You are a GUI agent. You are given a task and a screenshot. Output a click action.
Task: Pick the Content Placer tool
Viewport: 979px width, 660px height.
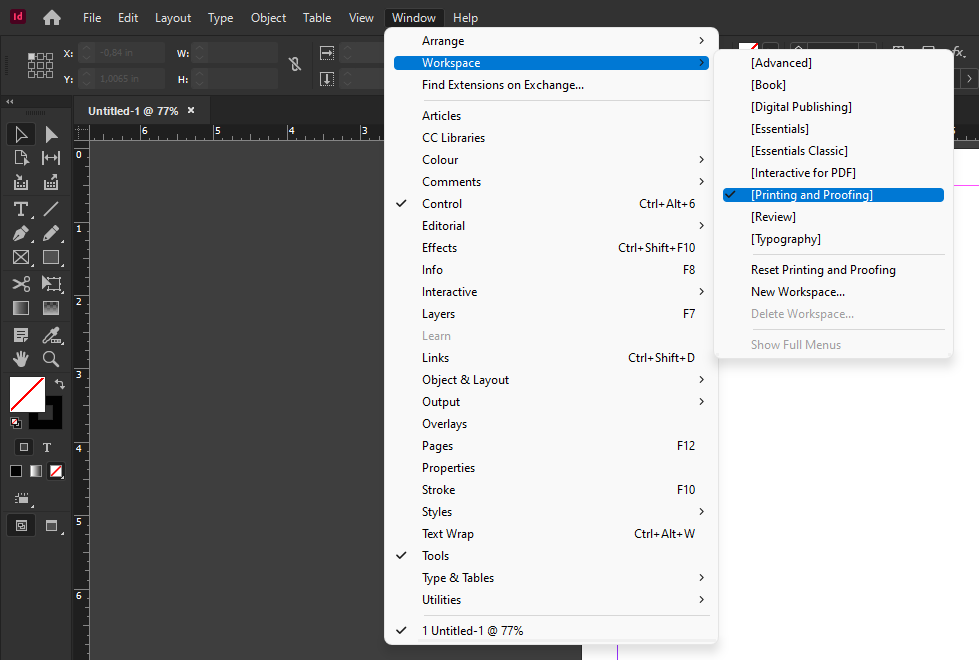pos(51,182)
